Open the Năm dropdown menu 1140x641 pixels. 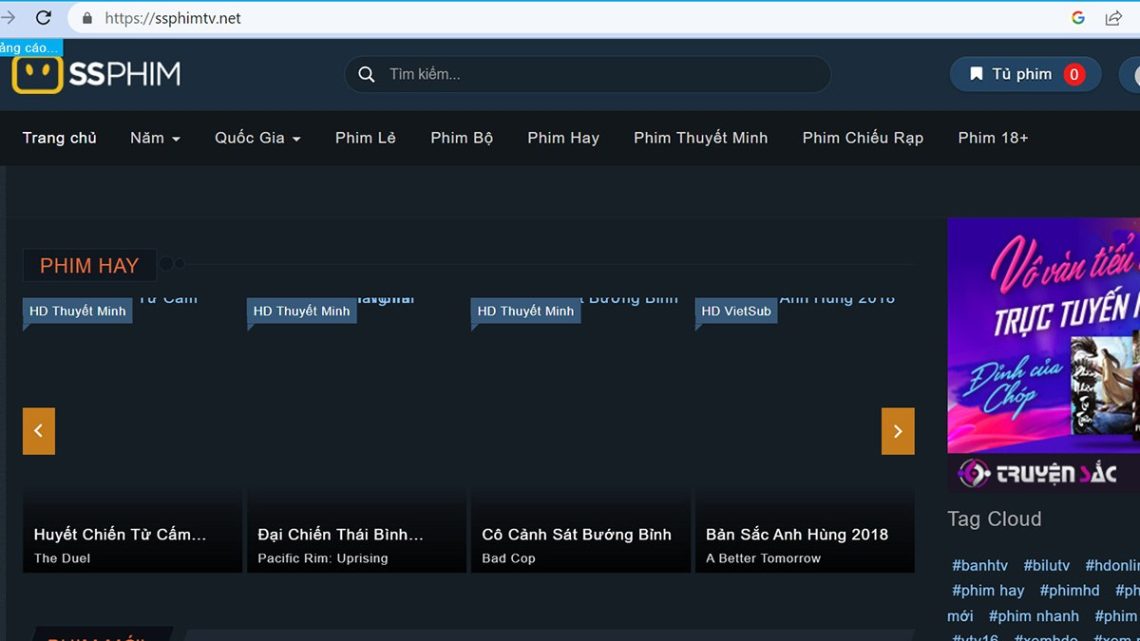pos(154,138)
